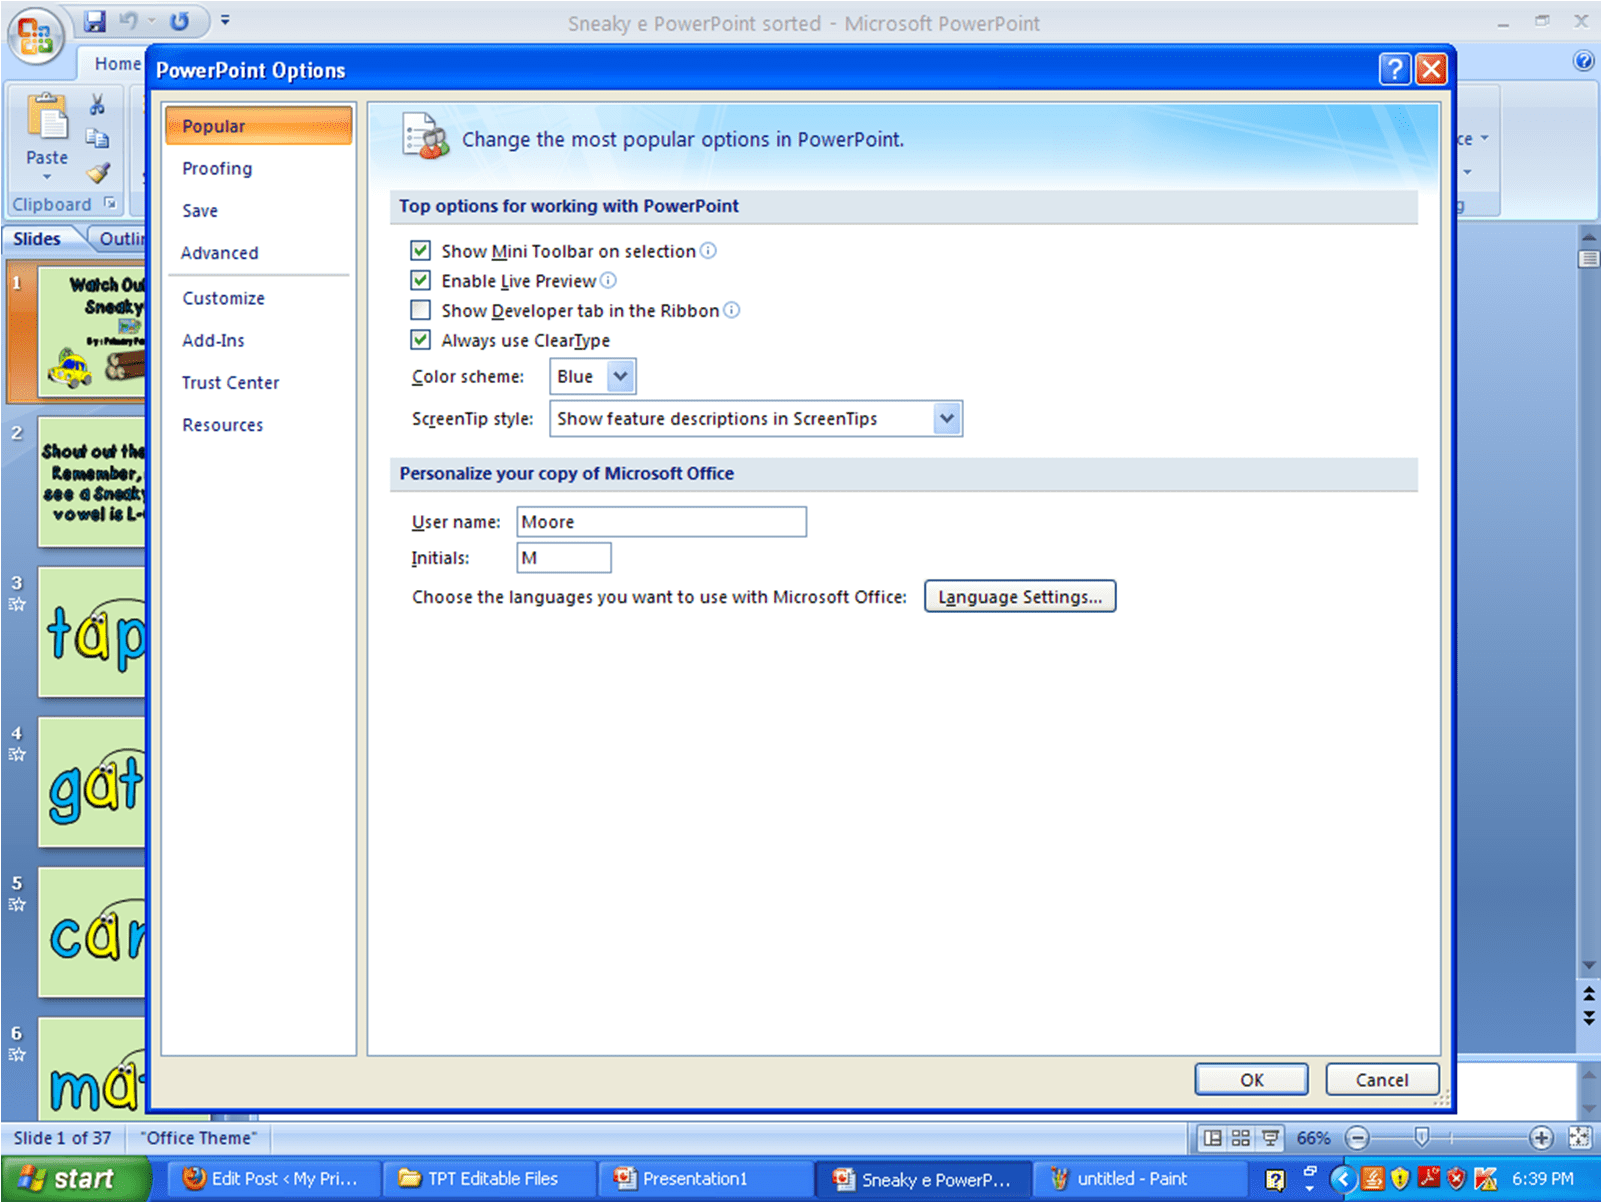Save via Quick Access Toolbar disk icon

(95, 21)
